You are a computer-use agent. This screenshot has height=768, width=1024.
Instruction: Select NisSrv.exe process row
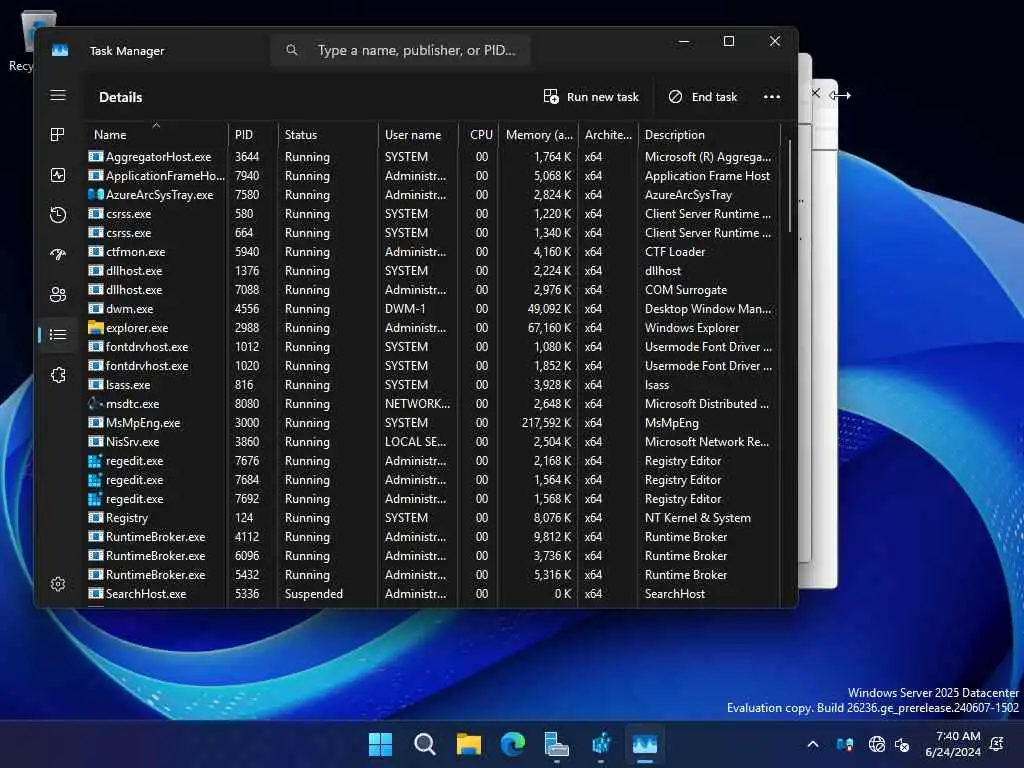[x=432, y=441]
